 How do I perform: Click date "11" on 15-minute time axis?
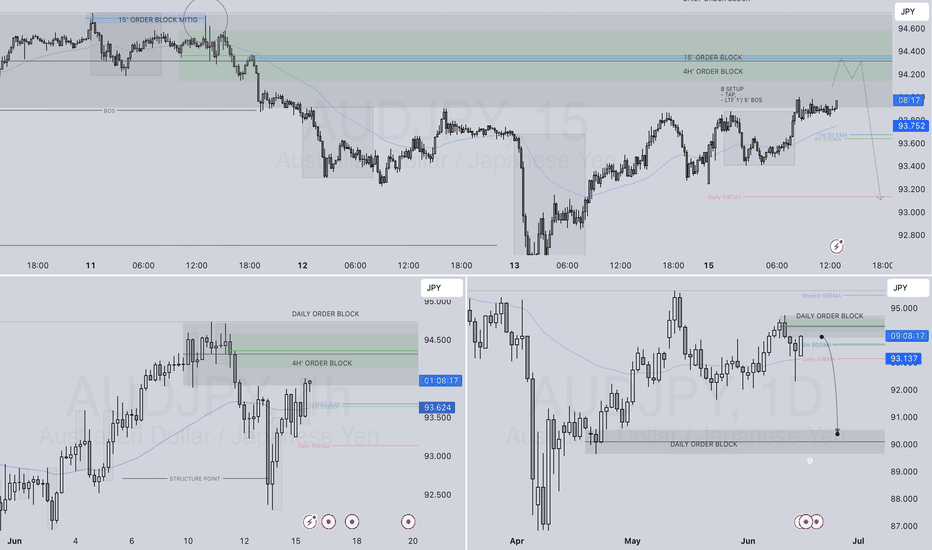[x=90, y=265]
